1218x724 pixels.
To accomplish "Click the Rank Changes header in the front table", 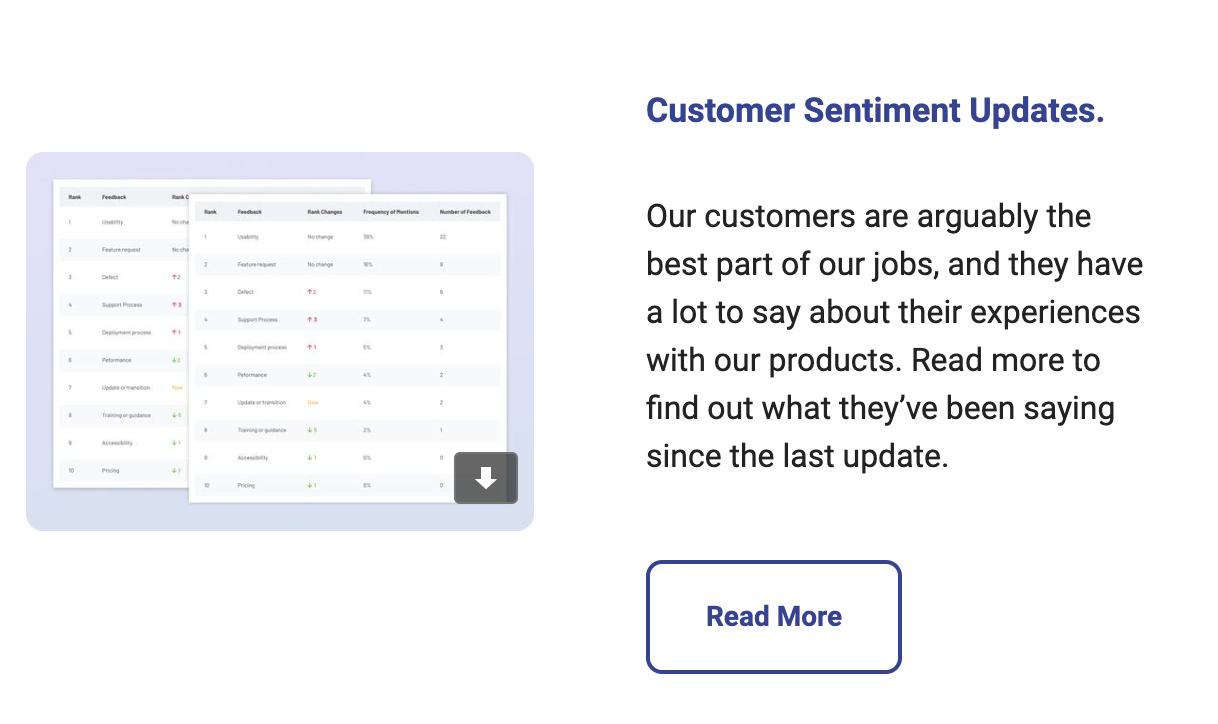I will pyautogui.click(x=325, y=212).
